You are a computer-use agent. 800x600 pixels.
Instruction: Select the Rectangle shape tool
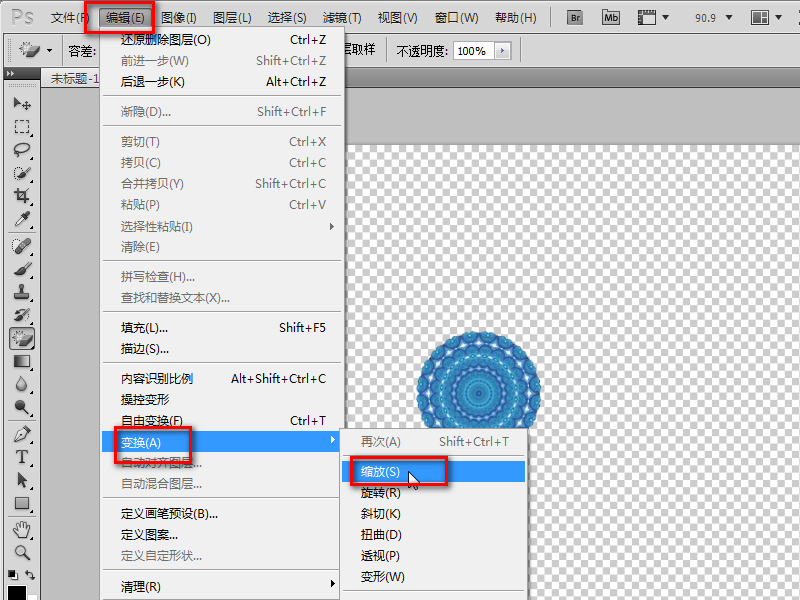pos(21,503)
